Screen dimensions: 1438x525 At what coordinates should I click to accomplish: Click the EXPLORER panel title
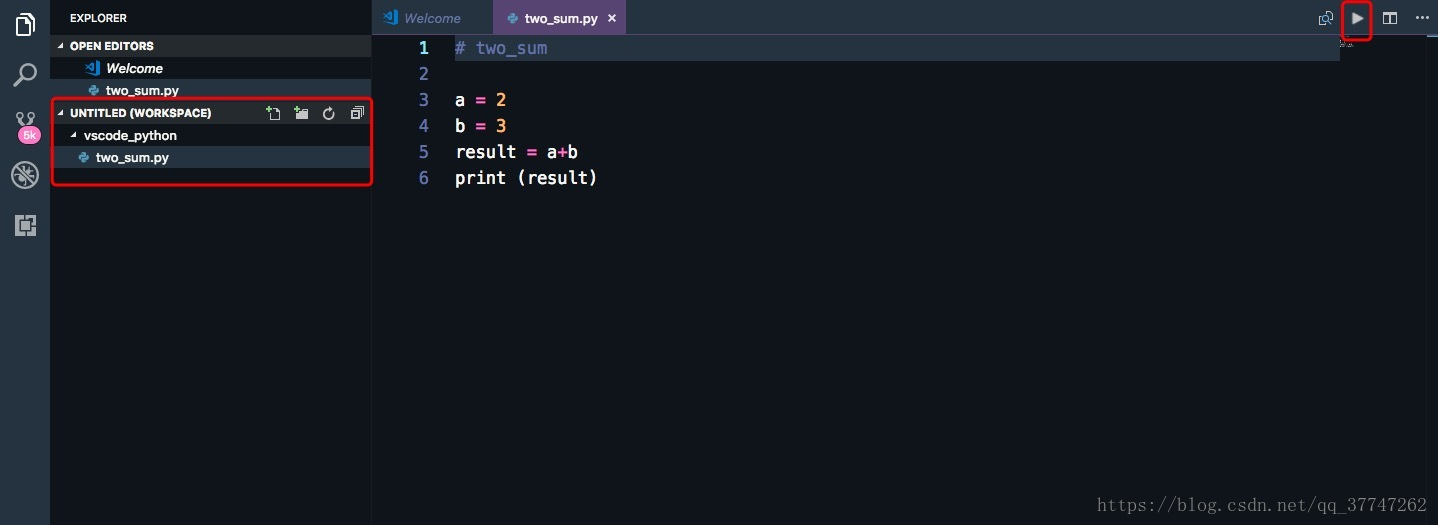click(98, 18)
